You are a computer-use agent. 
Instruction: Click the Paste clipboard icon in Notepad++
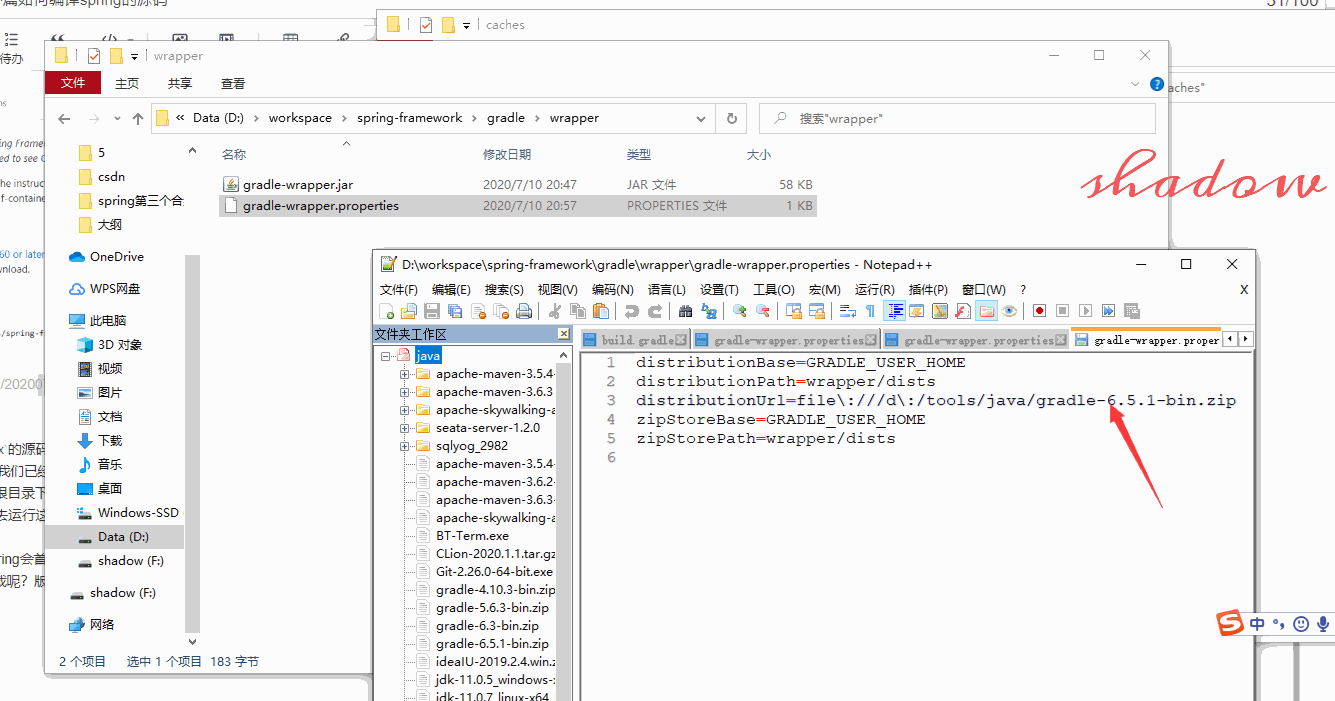[x=600, y=311]
